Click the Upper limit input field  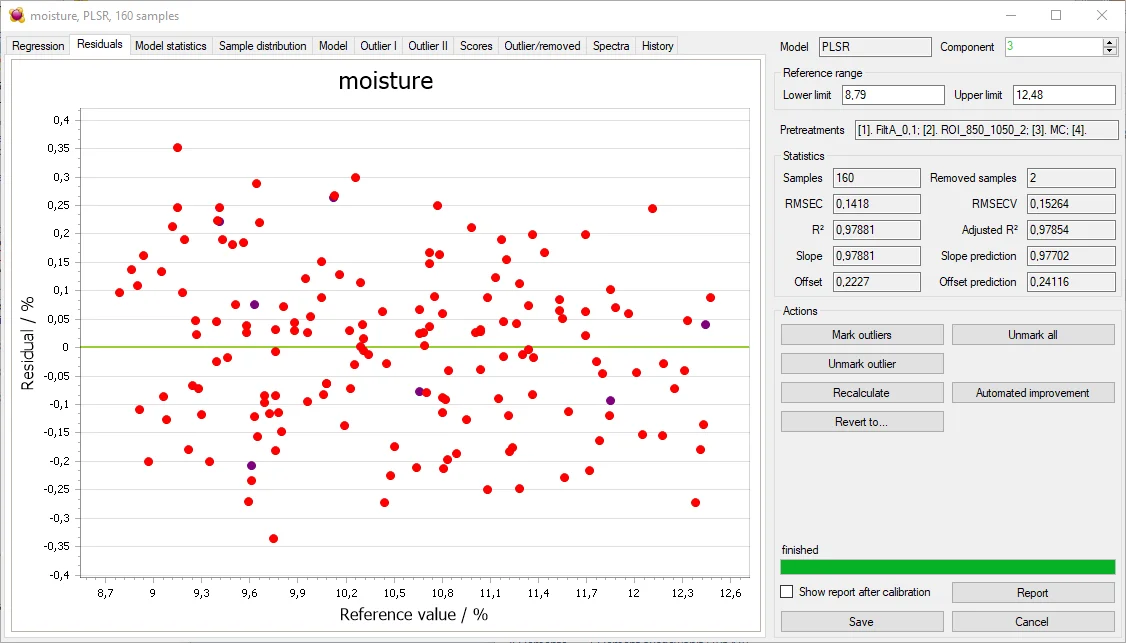tap(1063, 95)
